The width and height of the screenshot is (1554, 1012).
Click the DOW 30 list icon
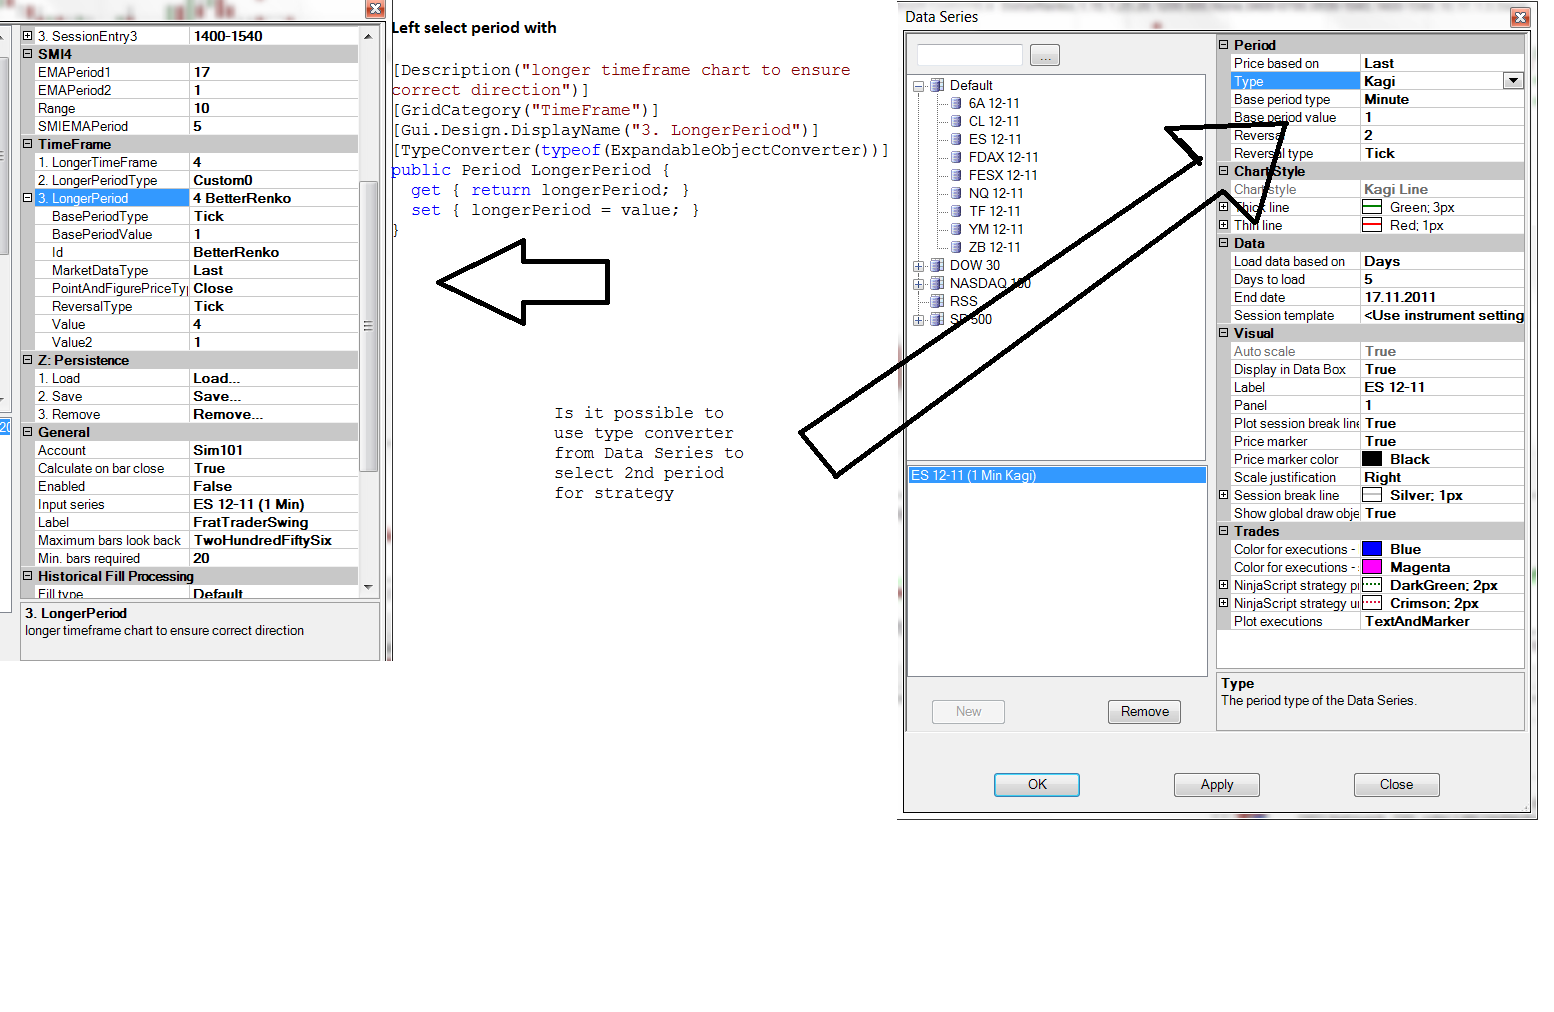pos(937,265)
